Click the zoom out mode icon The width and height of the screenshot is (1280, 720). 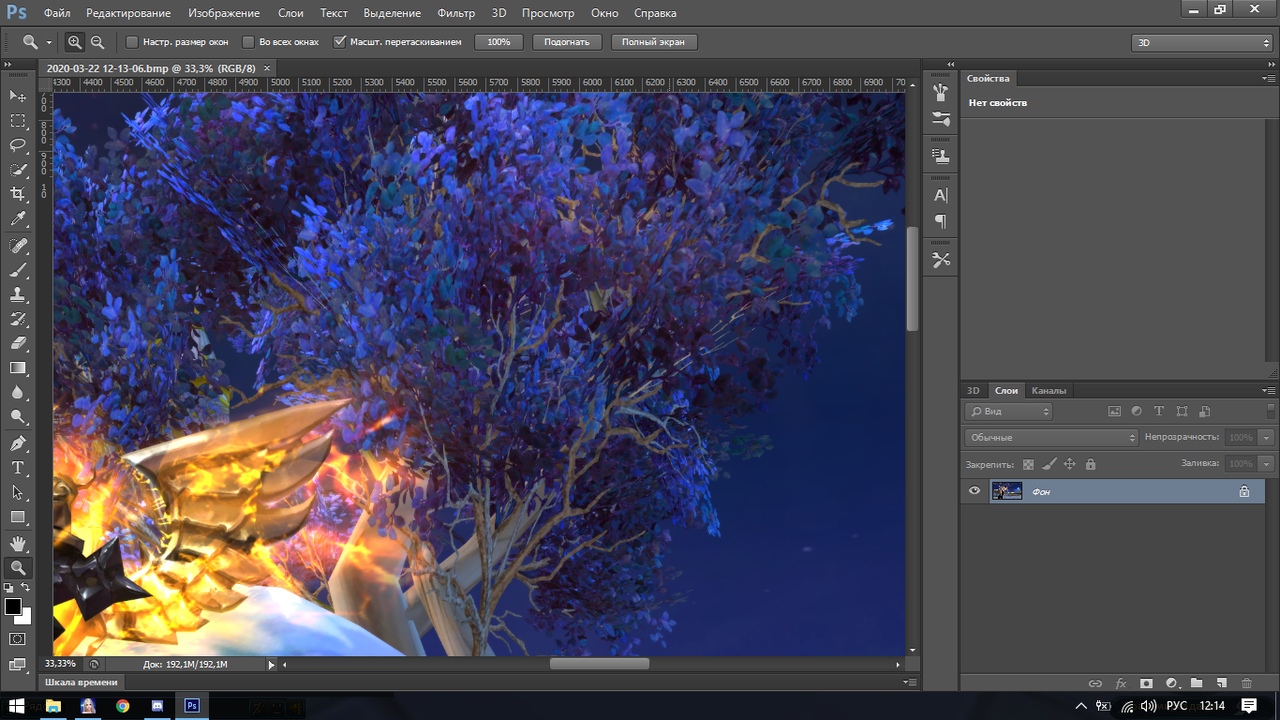point(97,42)
